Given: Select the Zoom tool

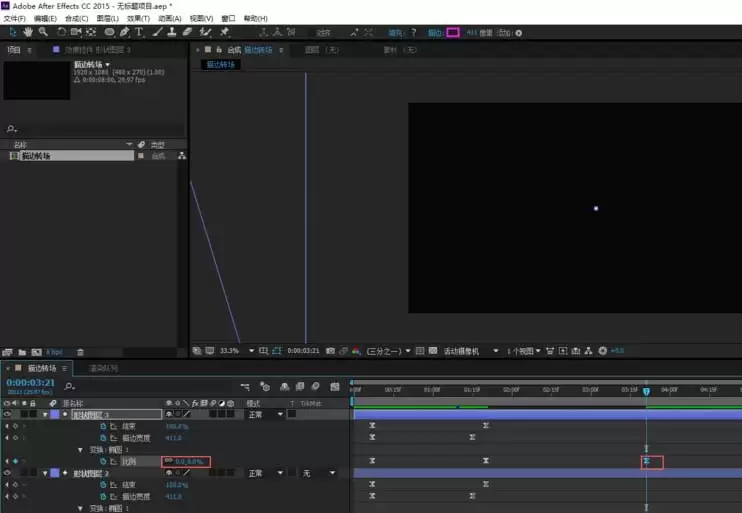Looking at the screenshot, I should 43,32.
